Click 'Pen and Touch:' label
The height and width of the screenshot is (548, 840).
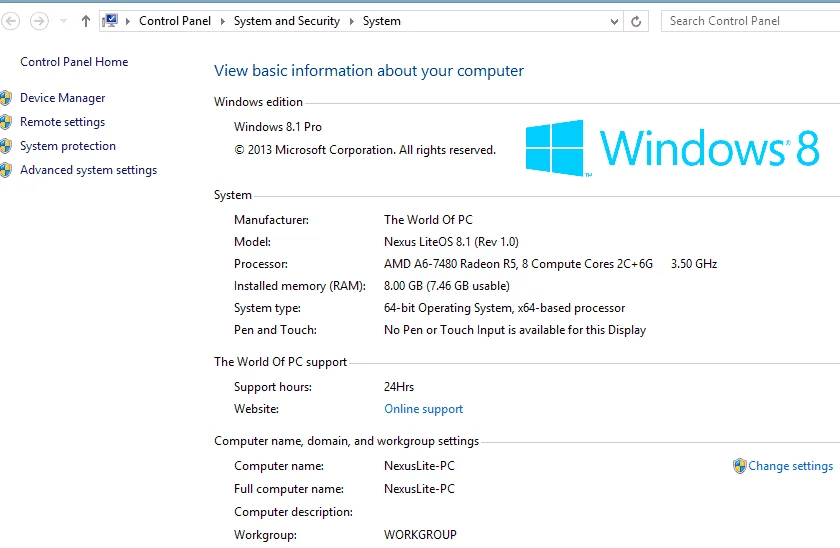tap(275, 330)
